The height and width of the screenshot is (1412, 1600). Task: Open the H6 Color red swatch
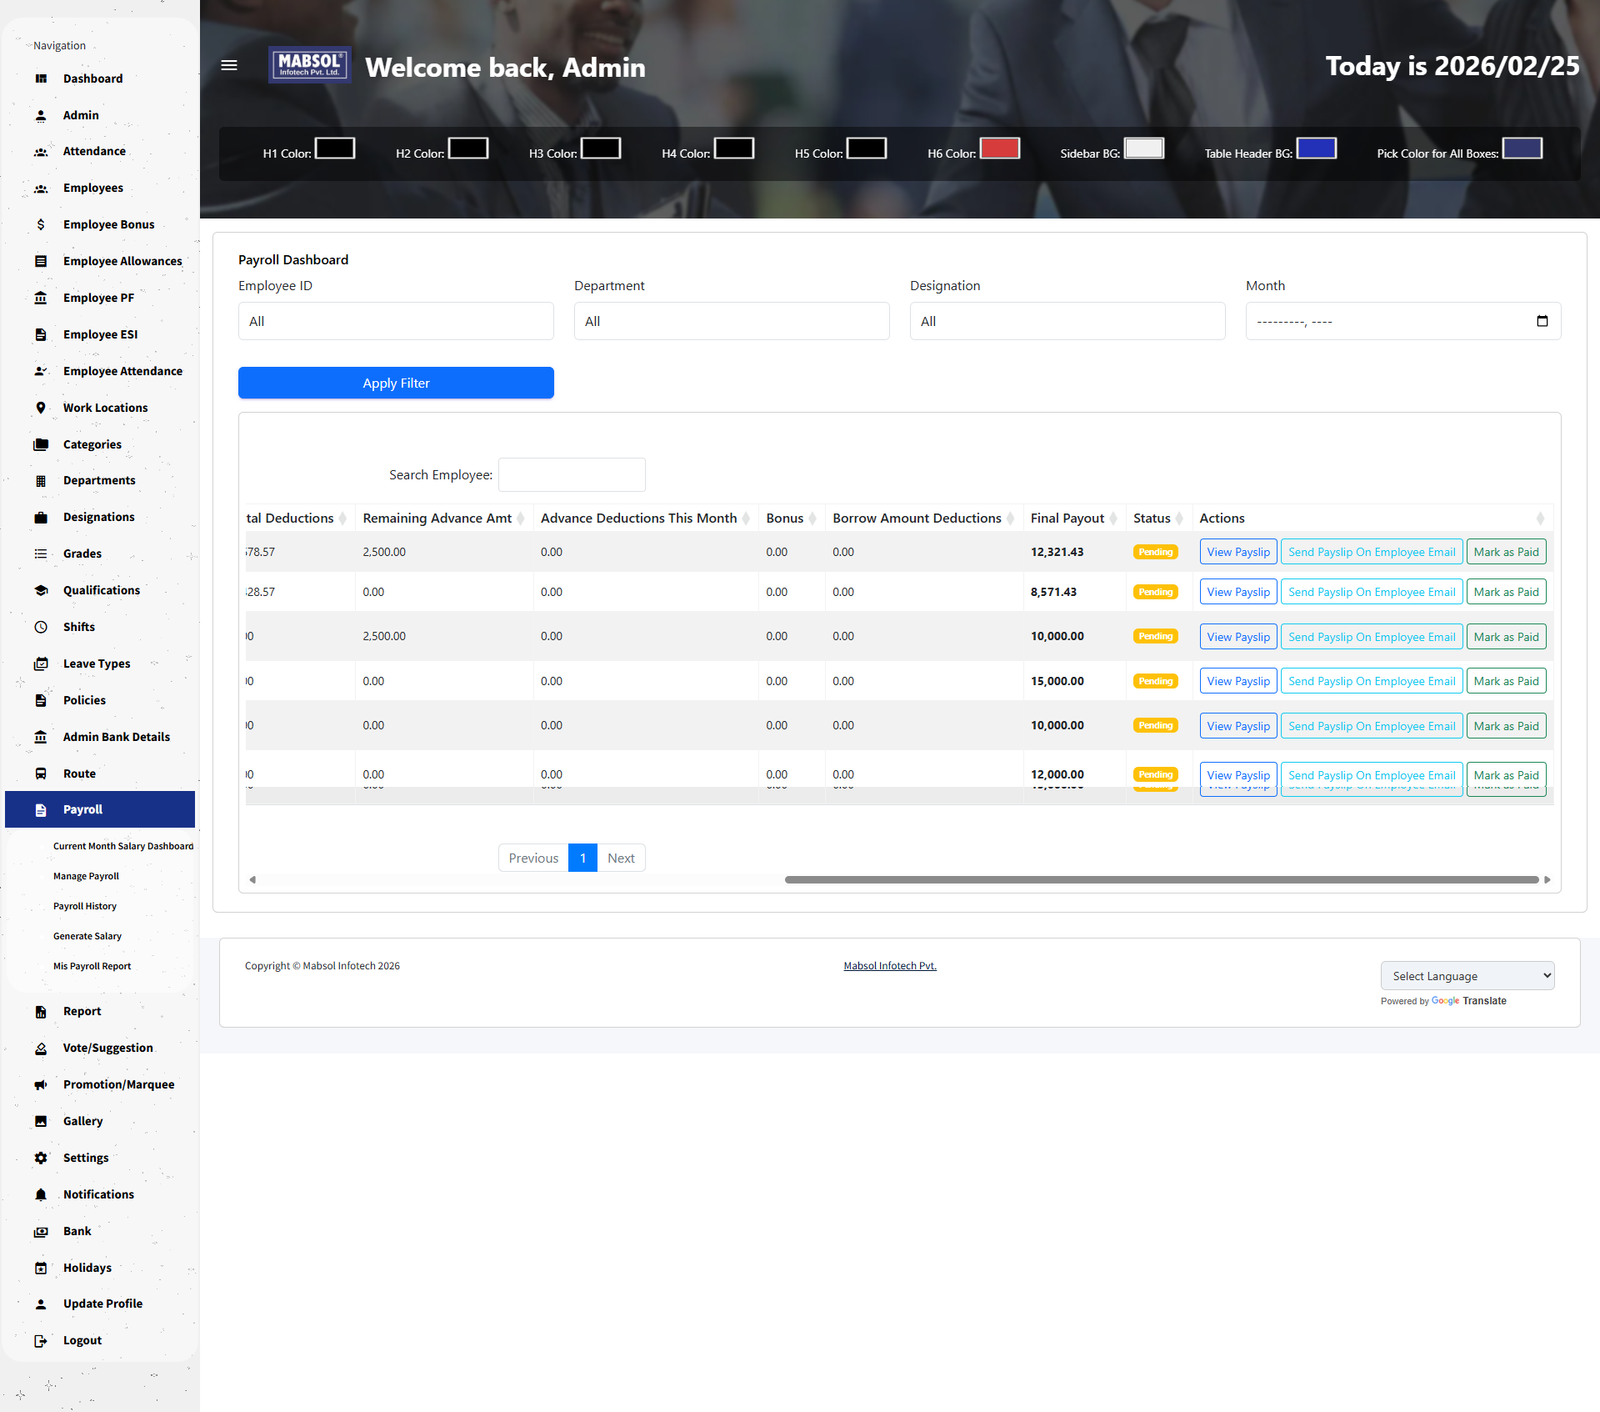coord(999,149)
